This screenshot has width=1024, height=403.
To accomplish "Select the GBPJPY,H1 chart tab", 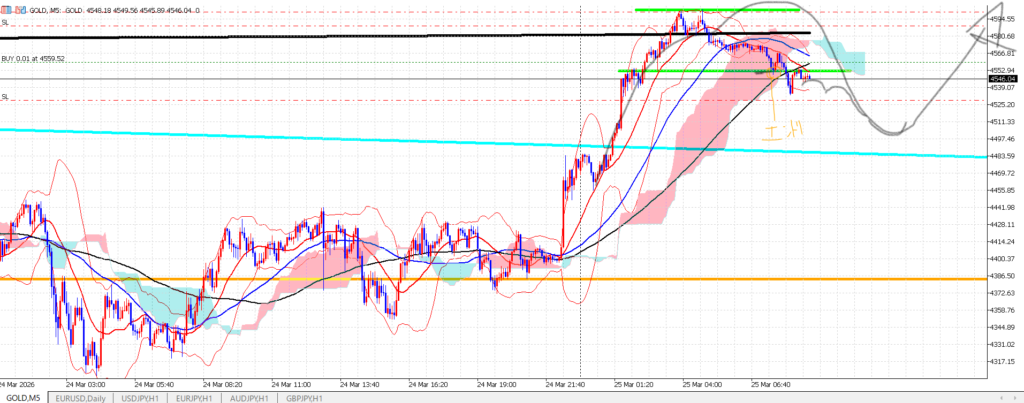I will tap(302, 397).
